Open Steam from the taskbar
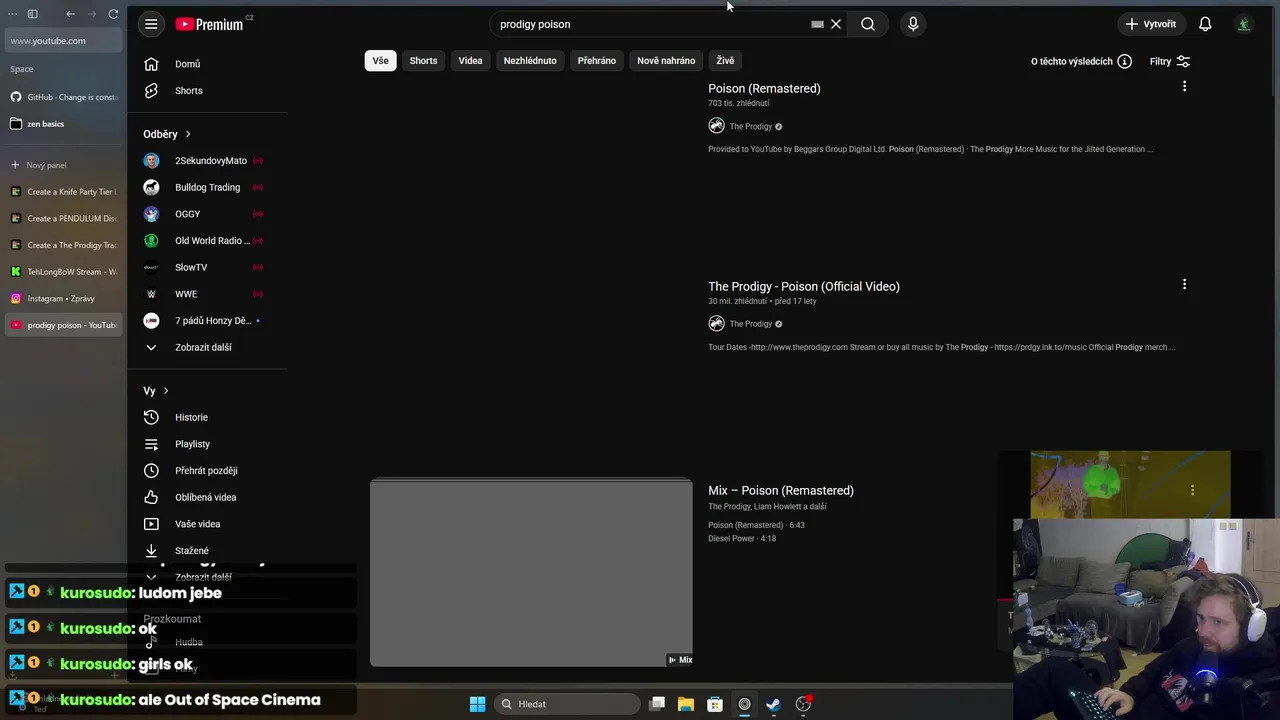The image size is (1280, 720). click(x=773, y=704)
